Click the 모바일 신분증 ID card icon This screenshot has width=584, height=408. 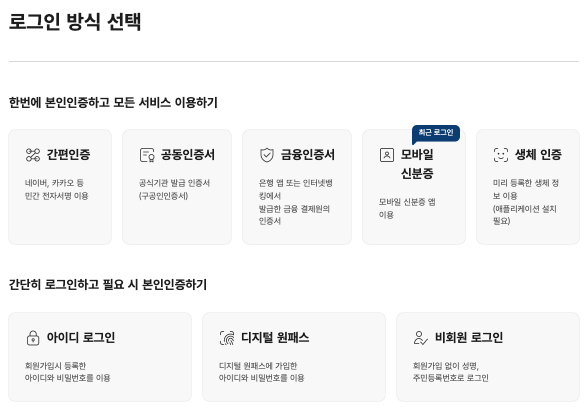pos(387,155)
